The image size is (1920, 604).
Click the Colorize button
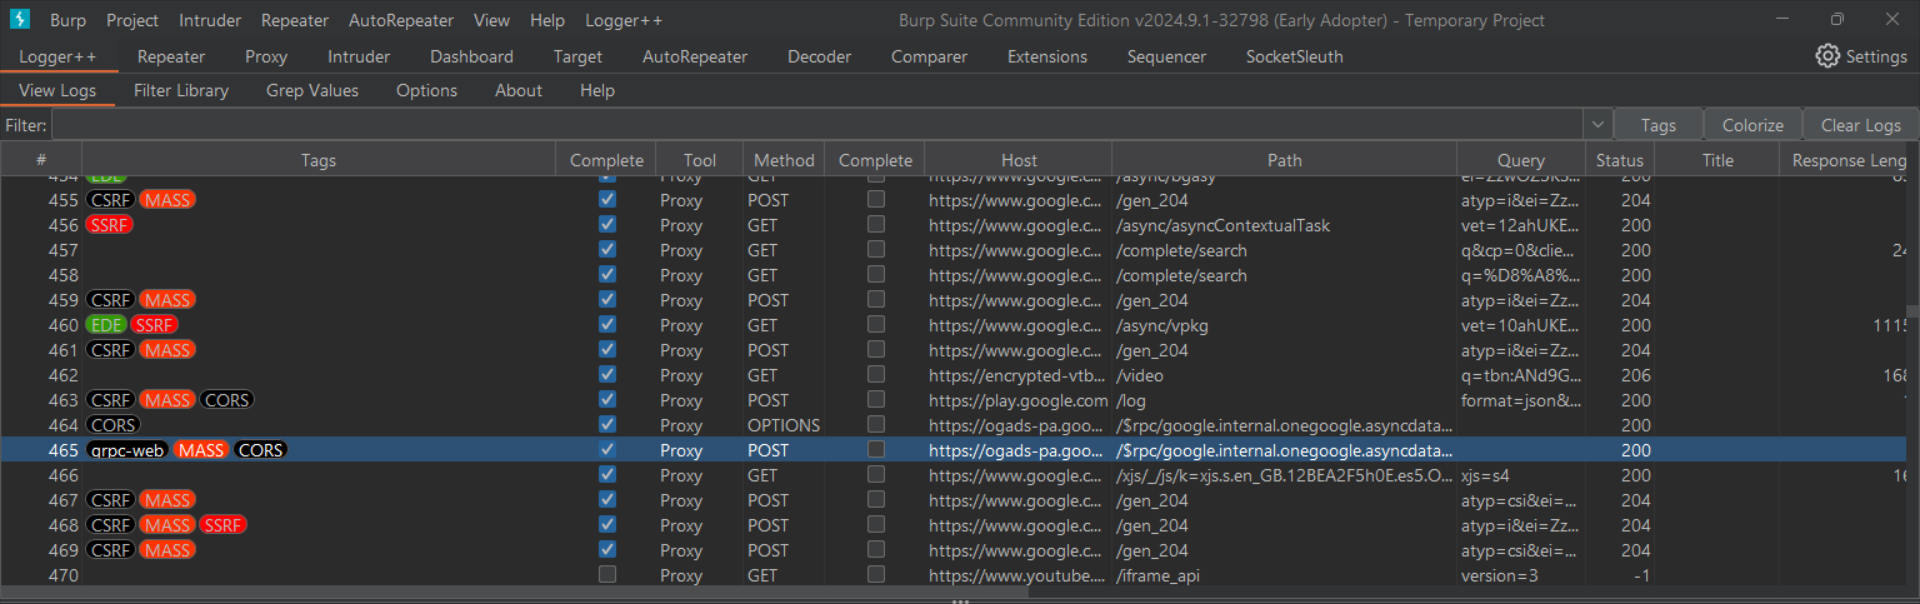coord(1752,125)
